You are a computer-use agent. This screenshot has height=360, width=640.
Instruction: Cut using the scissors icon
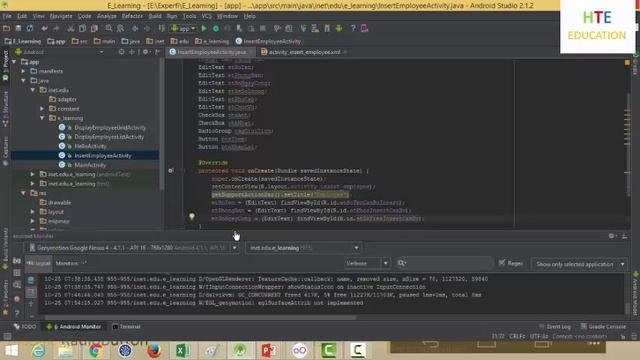coord(71,29)
